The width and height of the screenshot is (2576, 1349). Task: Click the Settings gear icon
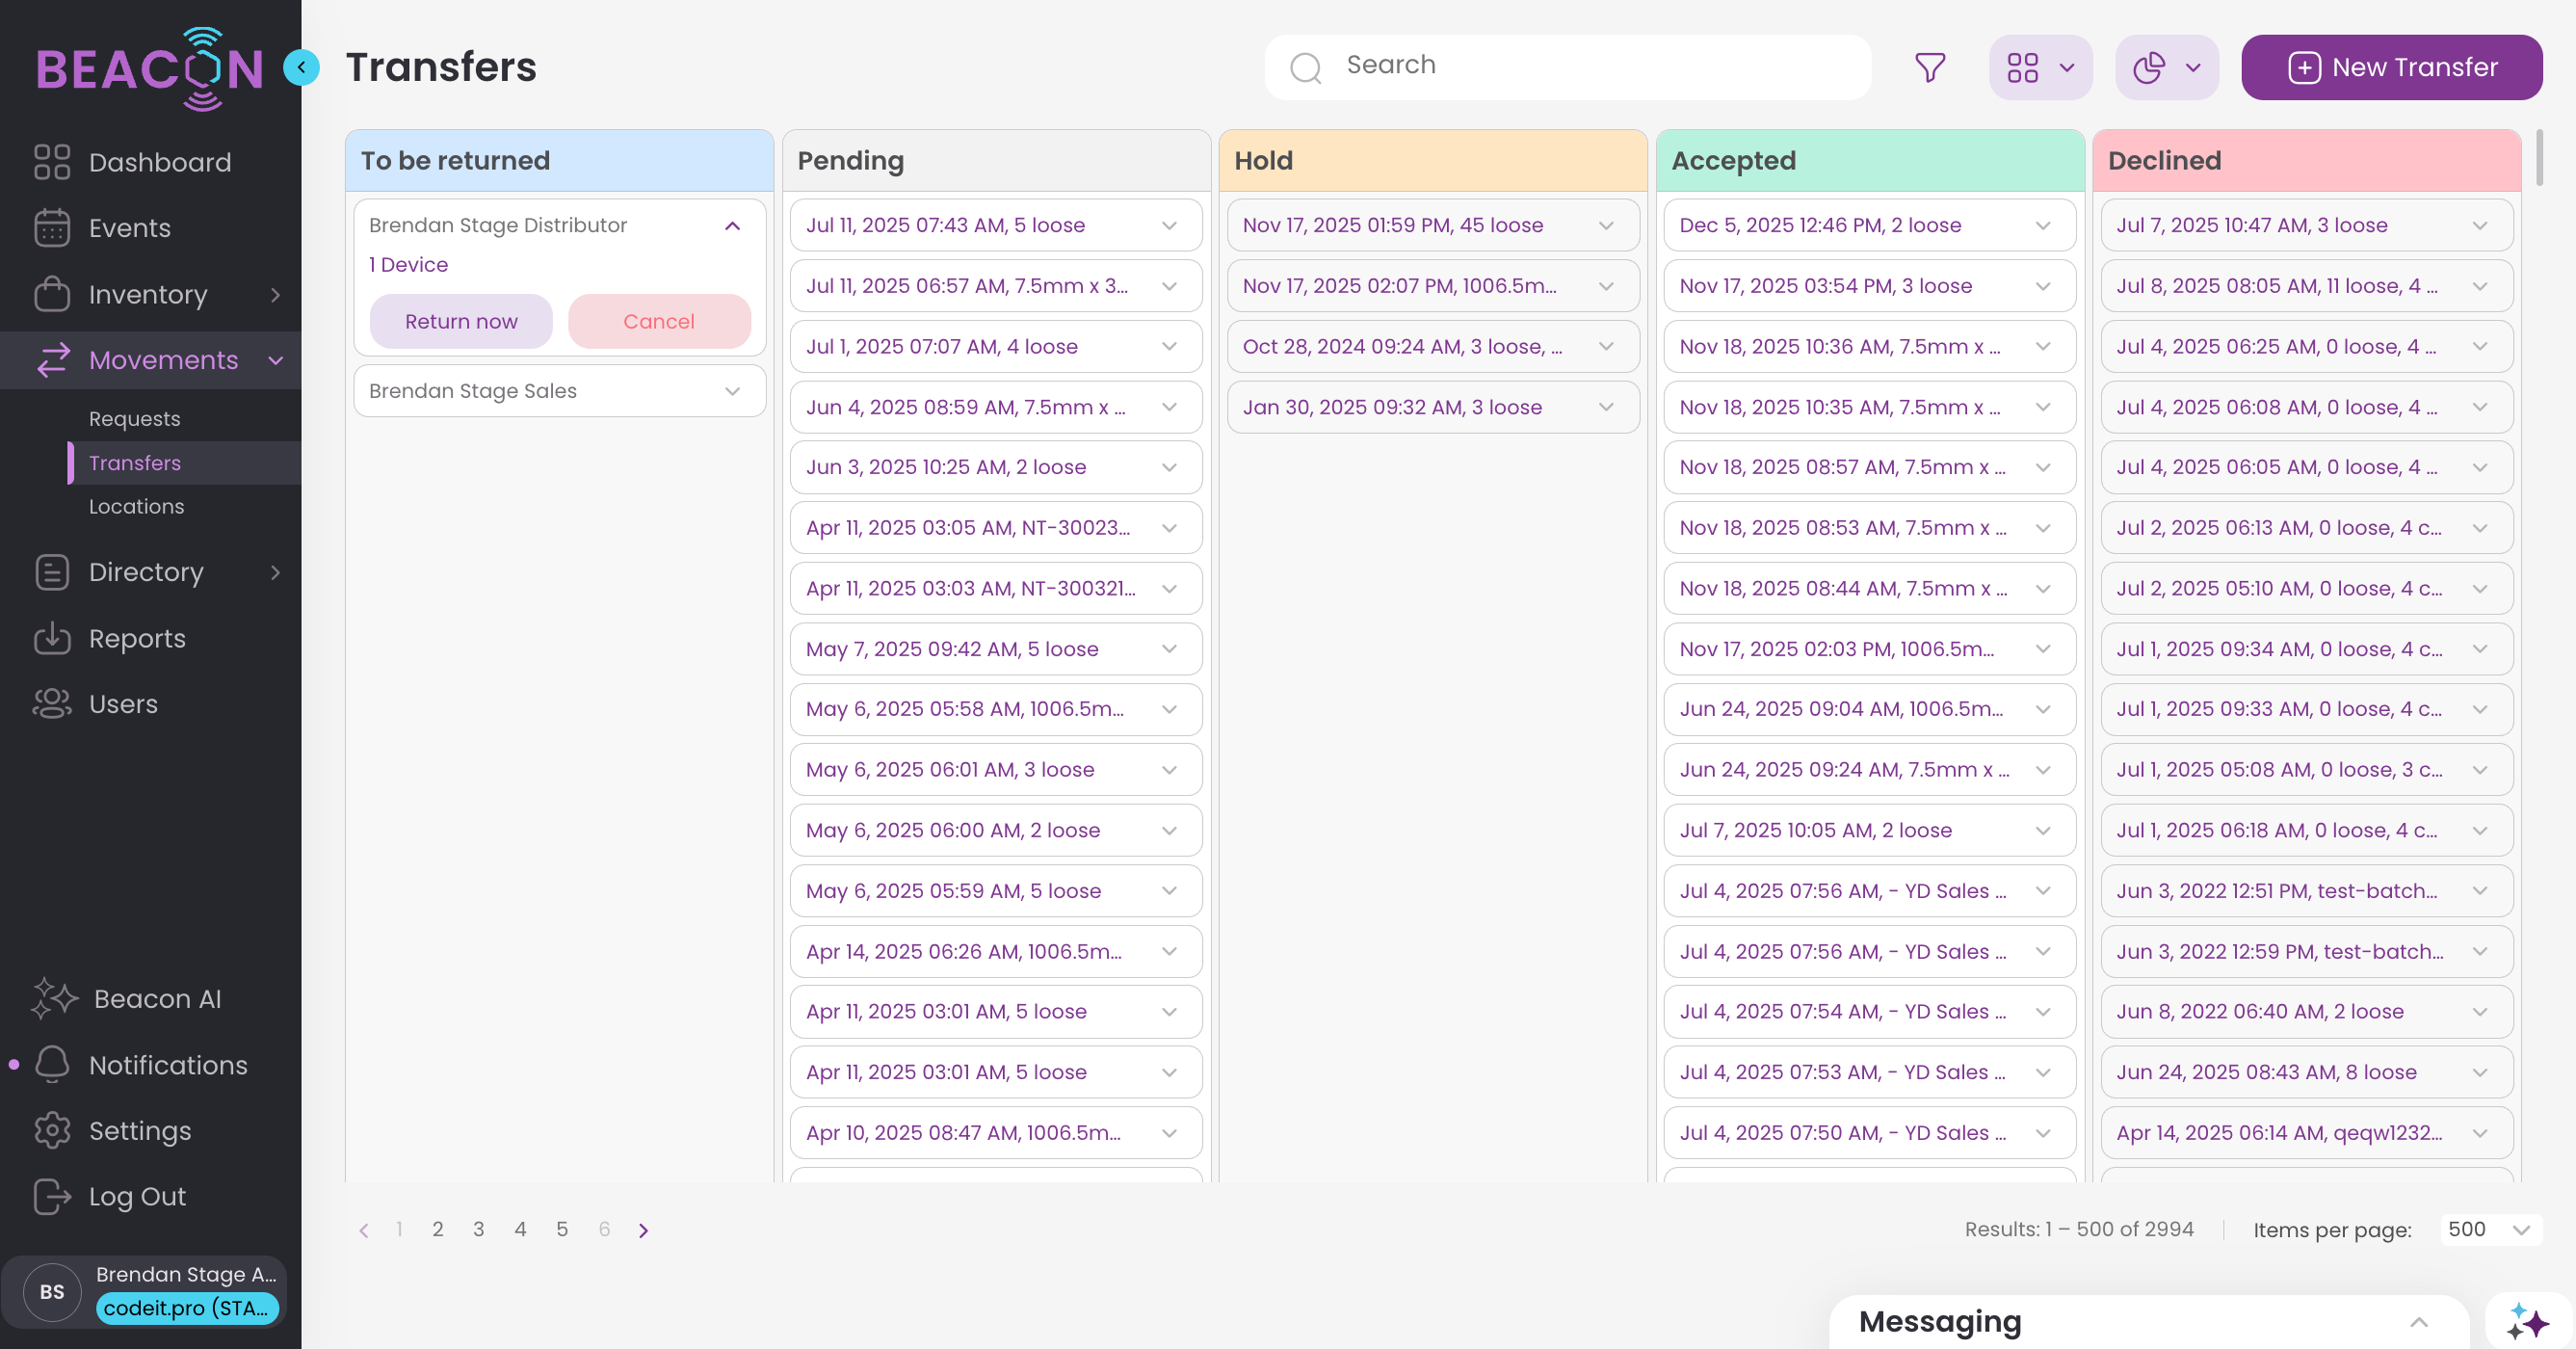(52, 1130)
